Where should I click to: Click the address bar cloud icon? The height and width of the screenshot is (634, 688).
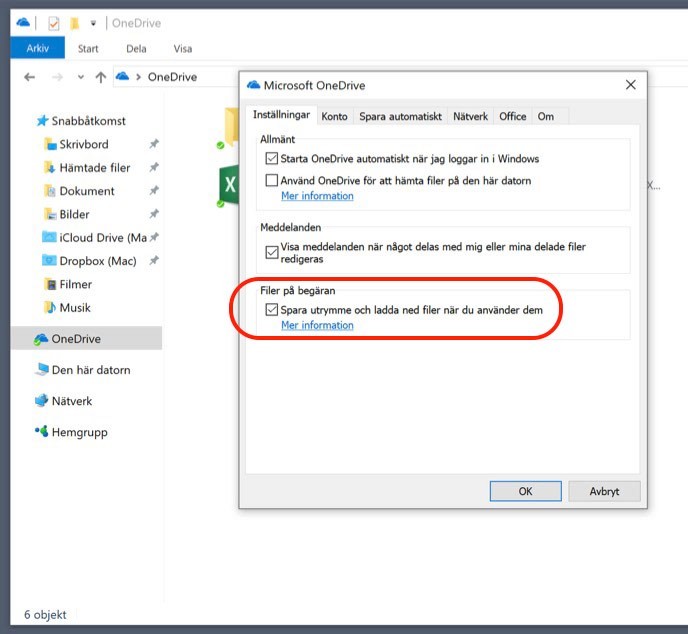122,76
